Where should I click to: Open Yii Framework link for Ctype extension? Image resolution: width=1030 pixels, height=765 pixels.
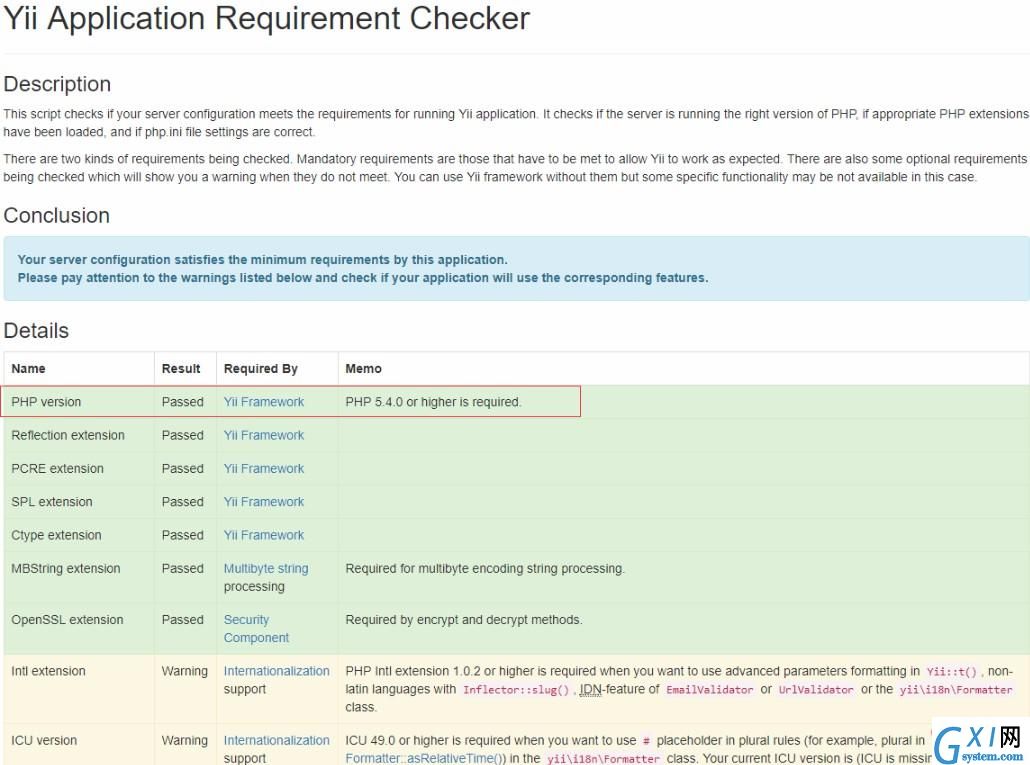point(263,535)
